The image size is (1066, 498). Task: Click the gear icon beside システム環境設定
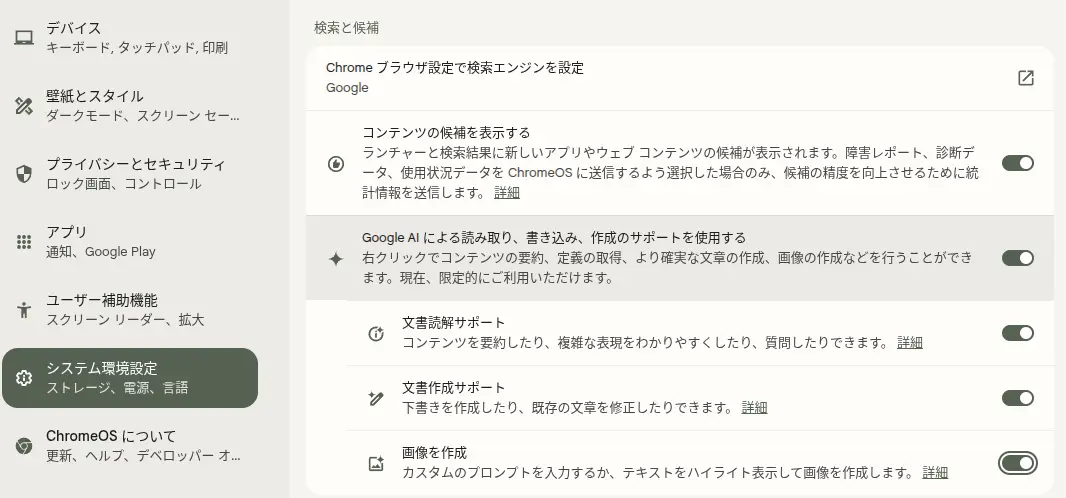point(24,378)
